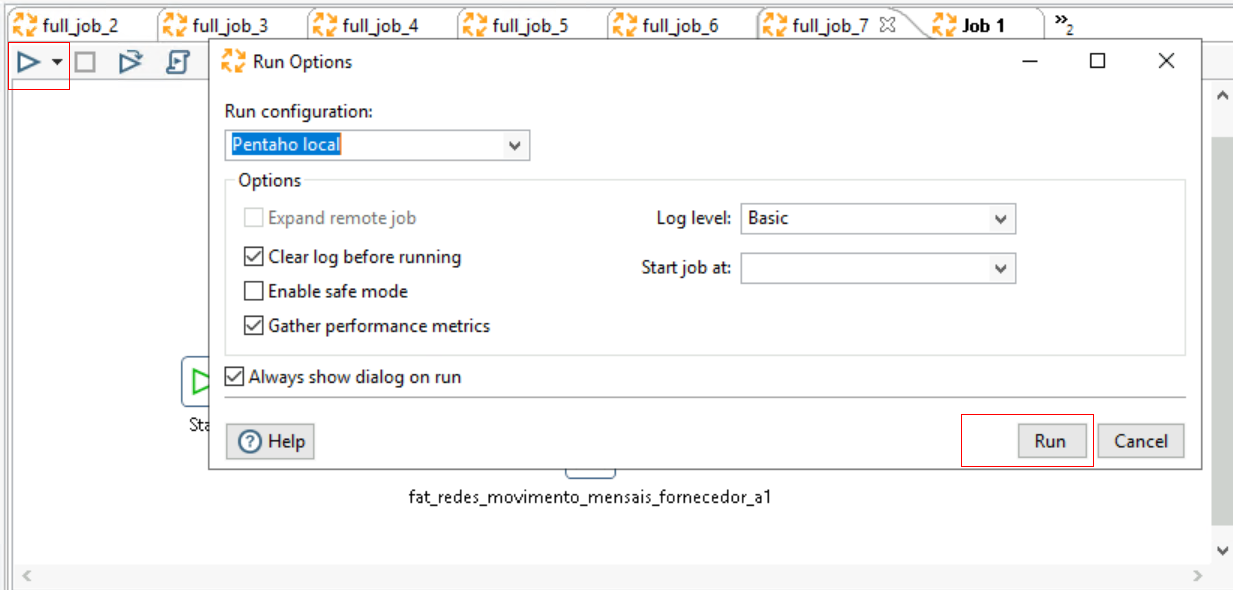Enable safe mode checkbox

click(253, 291)
